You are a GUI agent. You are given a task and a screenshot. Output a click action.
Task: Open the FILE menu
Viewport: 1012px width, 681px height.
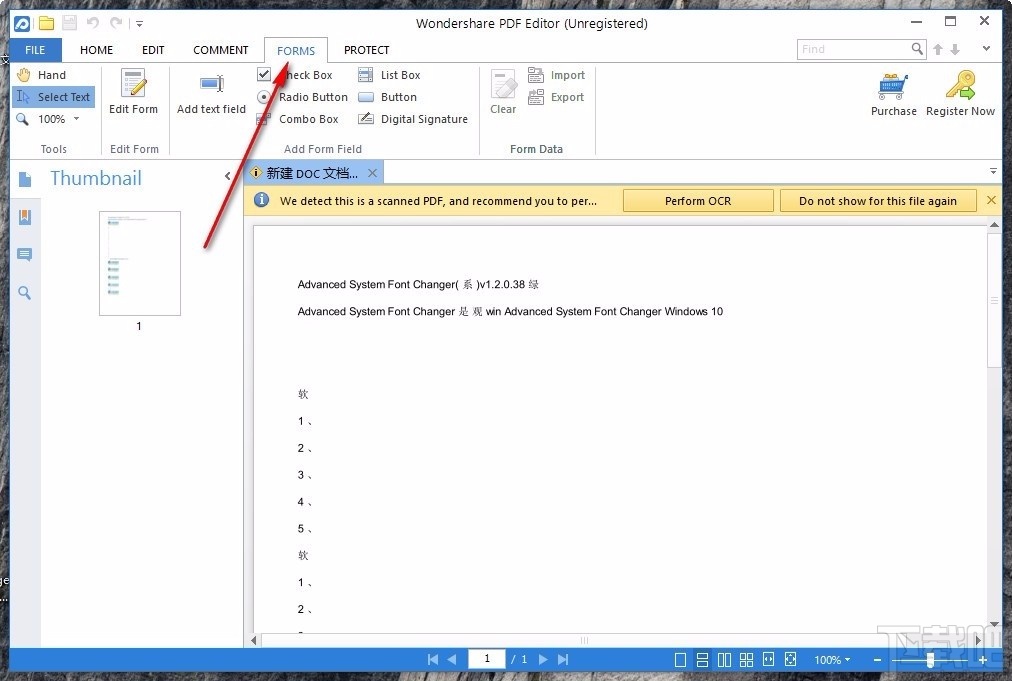[x=35, y=50]
